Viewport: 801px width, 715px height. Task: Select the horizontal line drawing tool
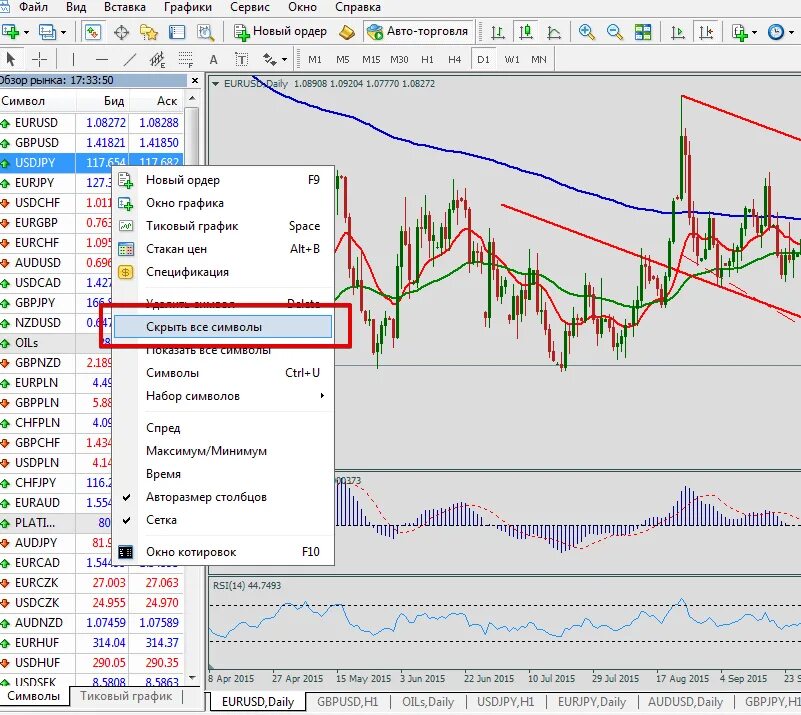102,59
